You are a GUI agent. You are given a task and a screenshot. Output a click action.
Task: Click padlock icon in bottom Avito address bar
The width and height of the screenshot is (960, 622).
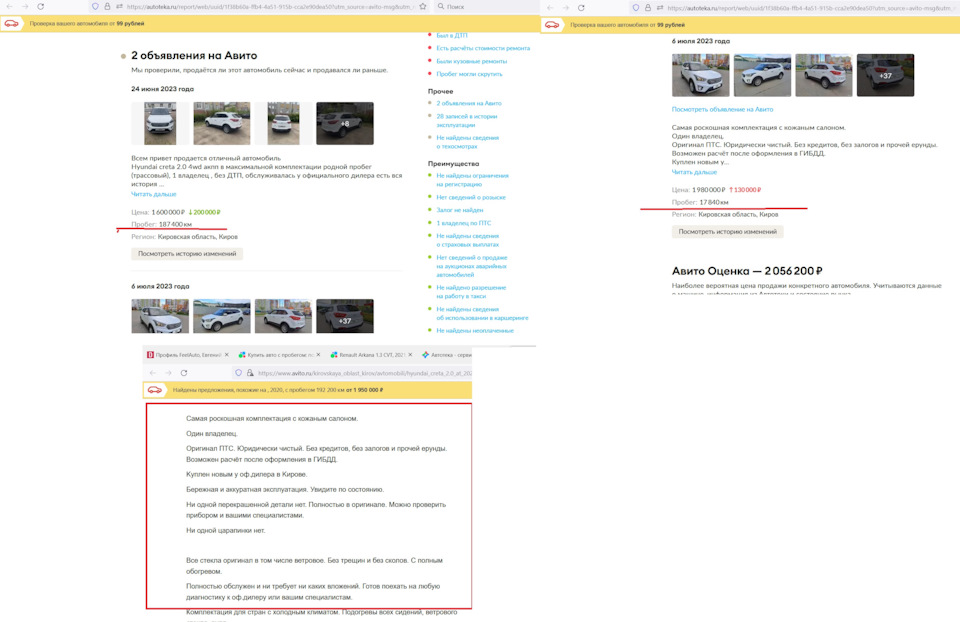coord(250,373)
